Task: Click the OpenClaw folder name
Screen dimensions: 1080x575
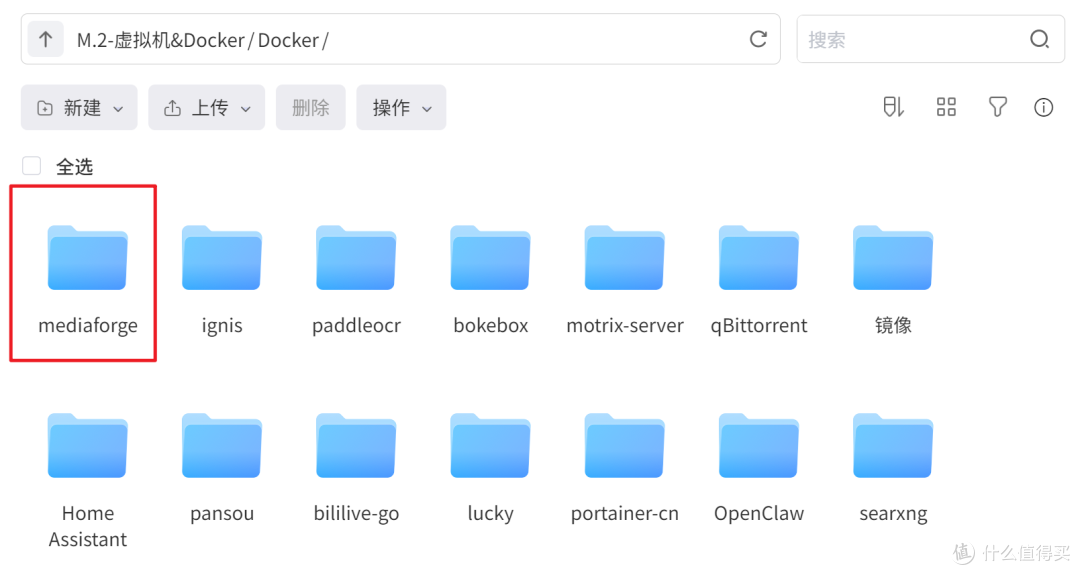Action: [x=759, y=514]
